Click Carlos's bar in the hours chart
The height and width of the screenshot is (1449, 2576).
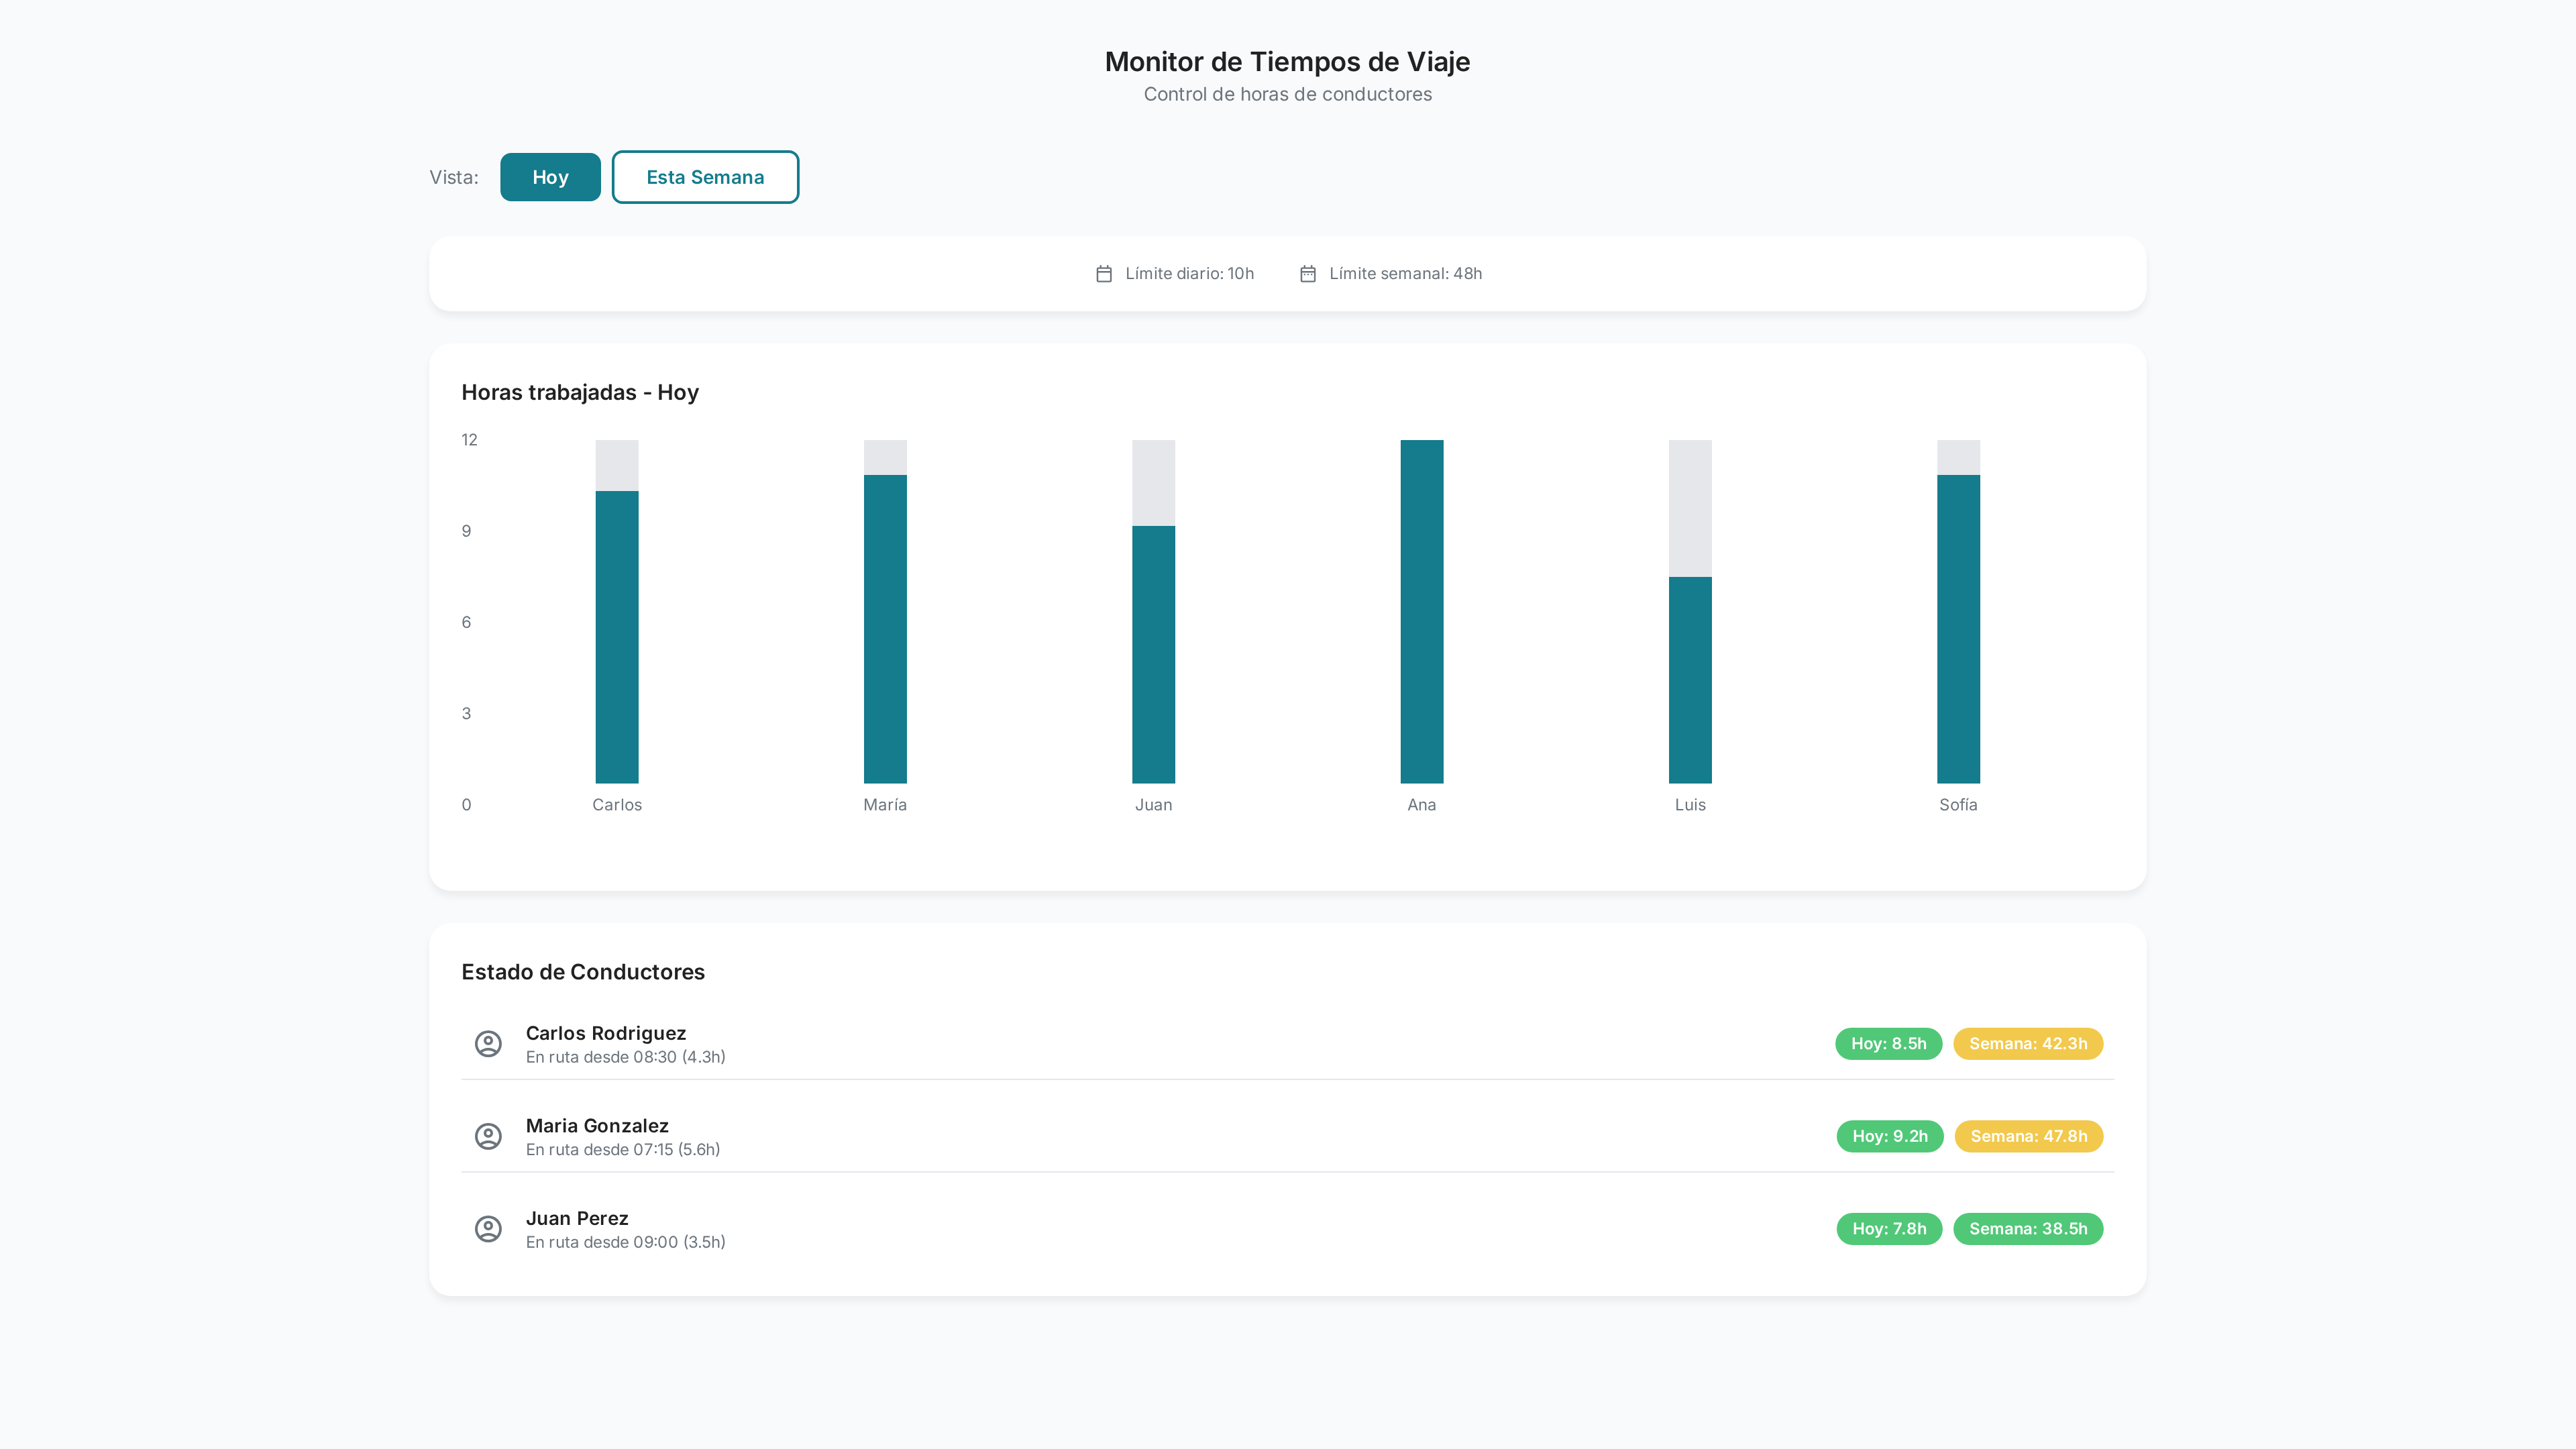coord(617,636)
